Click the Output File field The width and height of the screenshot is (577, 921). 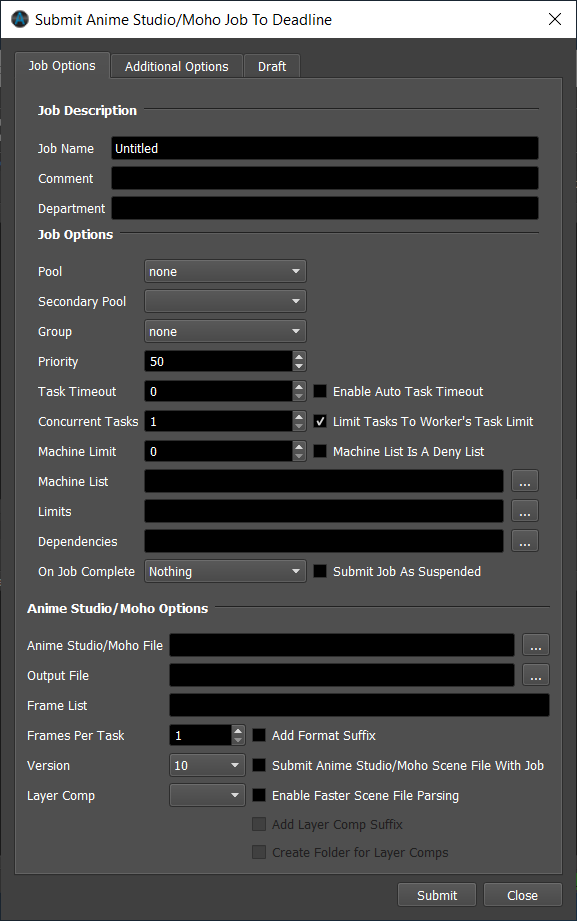click(342, 675)
